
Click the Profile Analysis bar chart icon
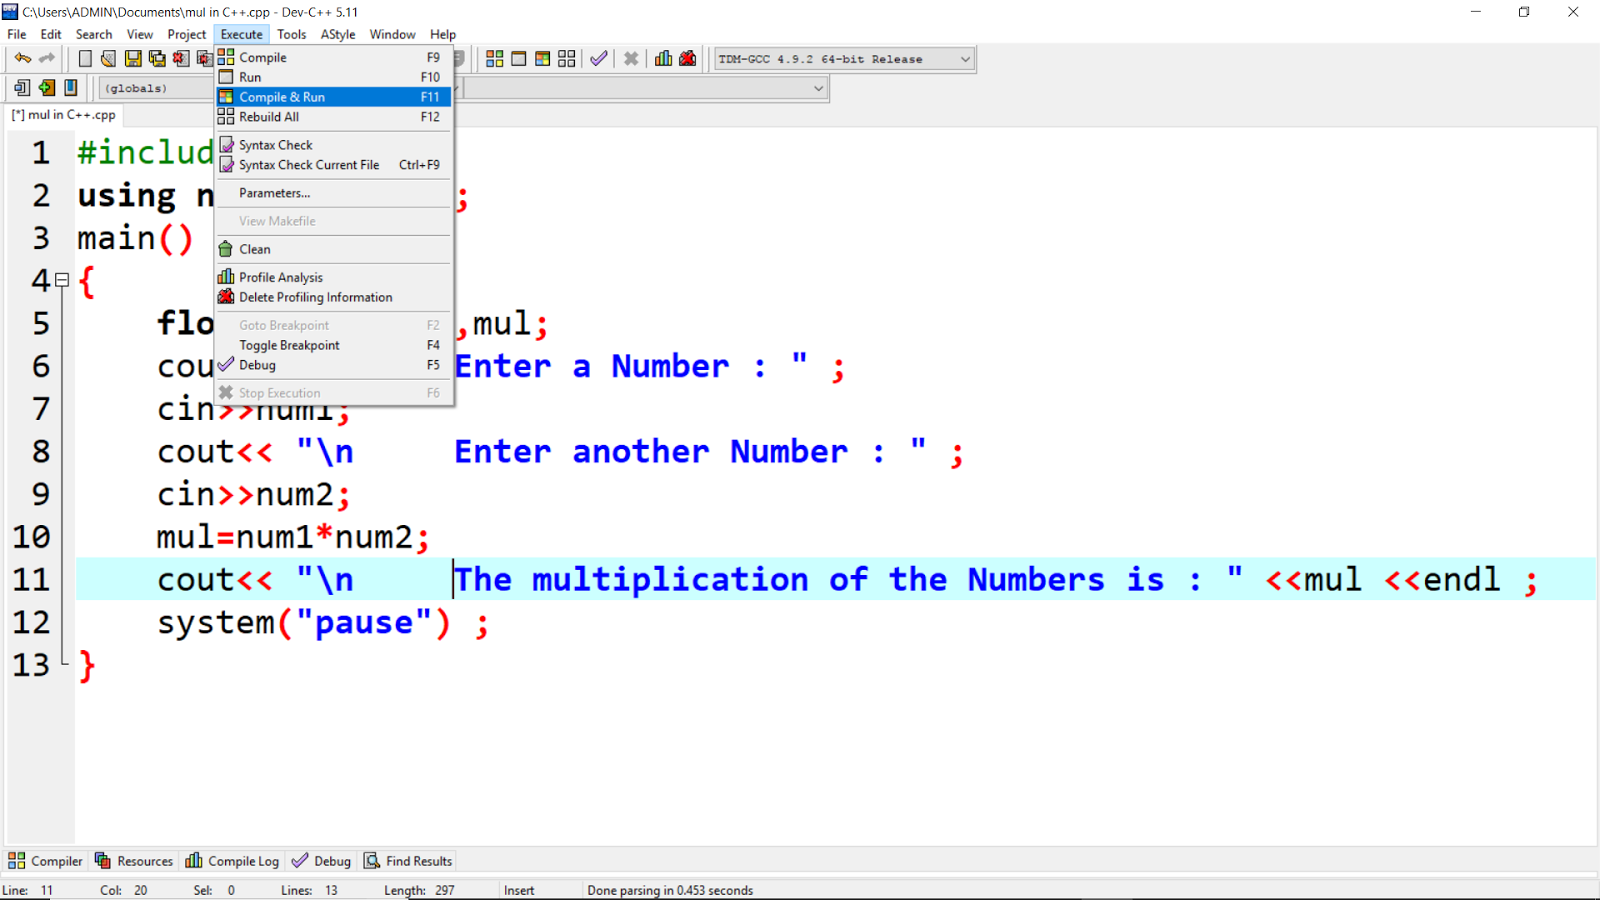click(662, 58)
